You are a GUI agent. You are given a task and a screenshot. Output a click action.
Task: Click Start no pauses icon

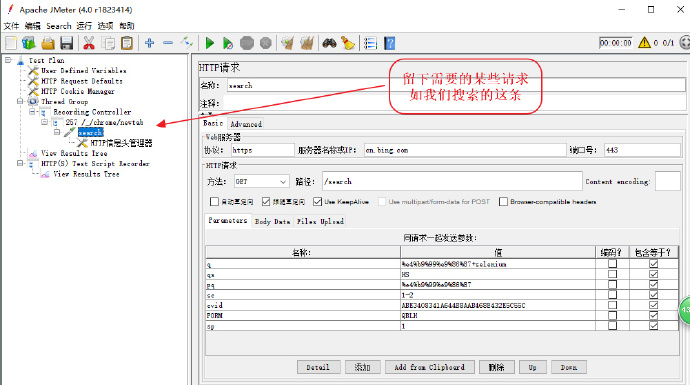tap(228, 43)
